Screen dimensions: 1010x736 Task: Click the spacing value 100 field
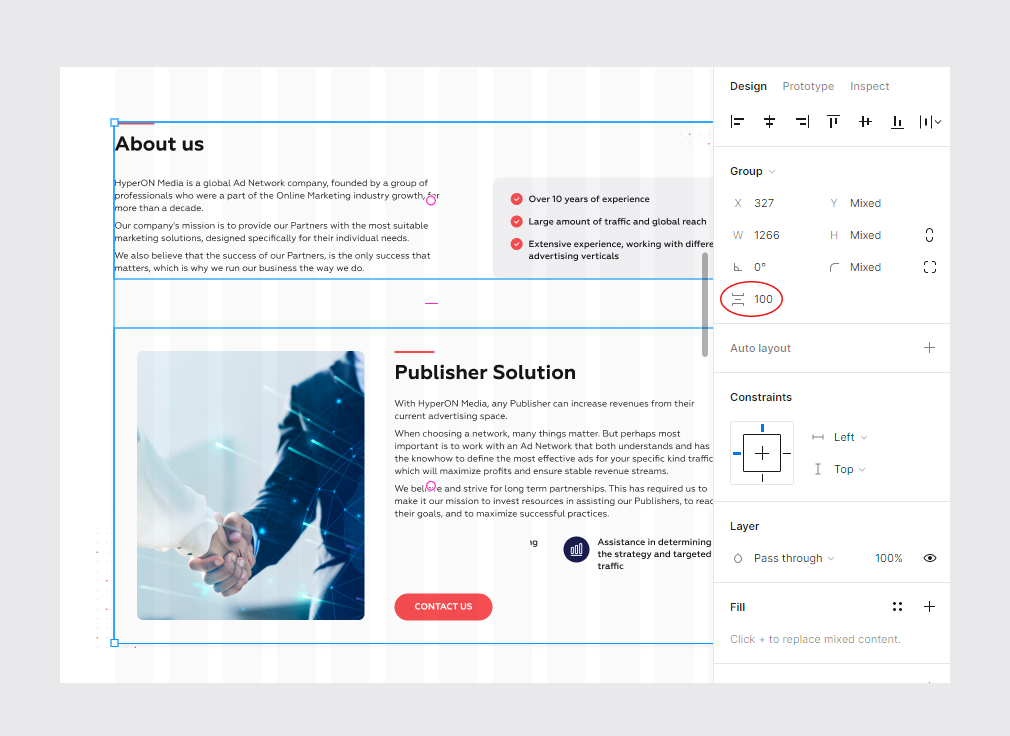pyautogui.click(x=763, y=299)
